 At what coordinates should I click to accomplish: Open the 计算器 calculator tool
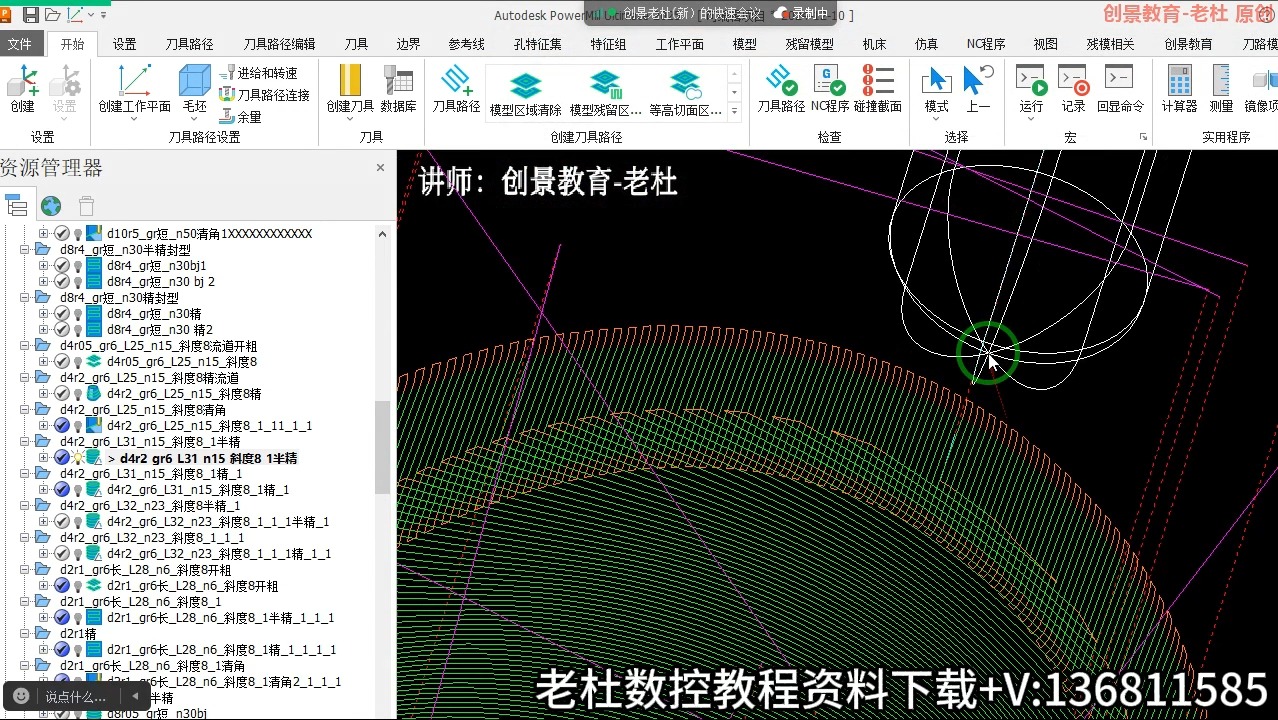coord(1179,88)
